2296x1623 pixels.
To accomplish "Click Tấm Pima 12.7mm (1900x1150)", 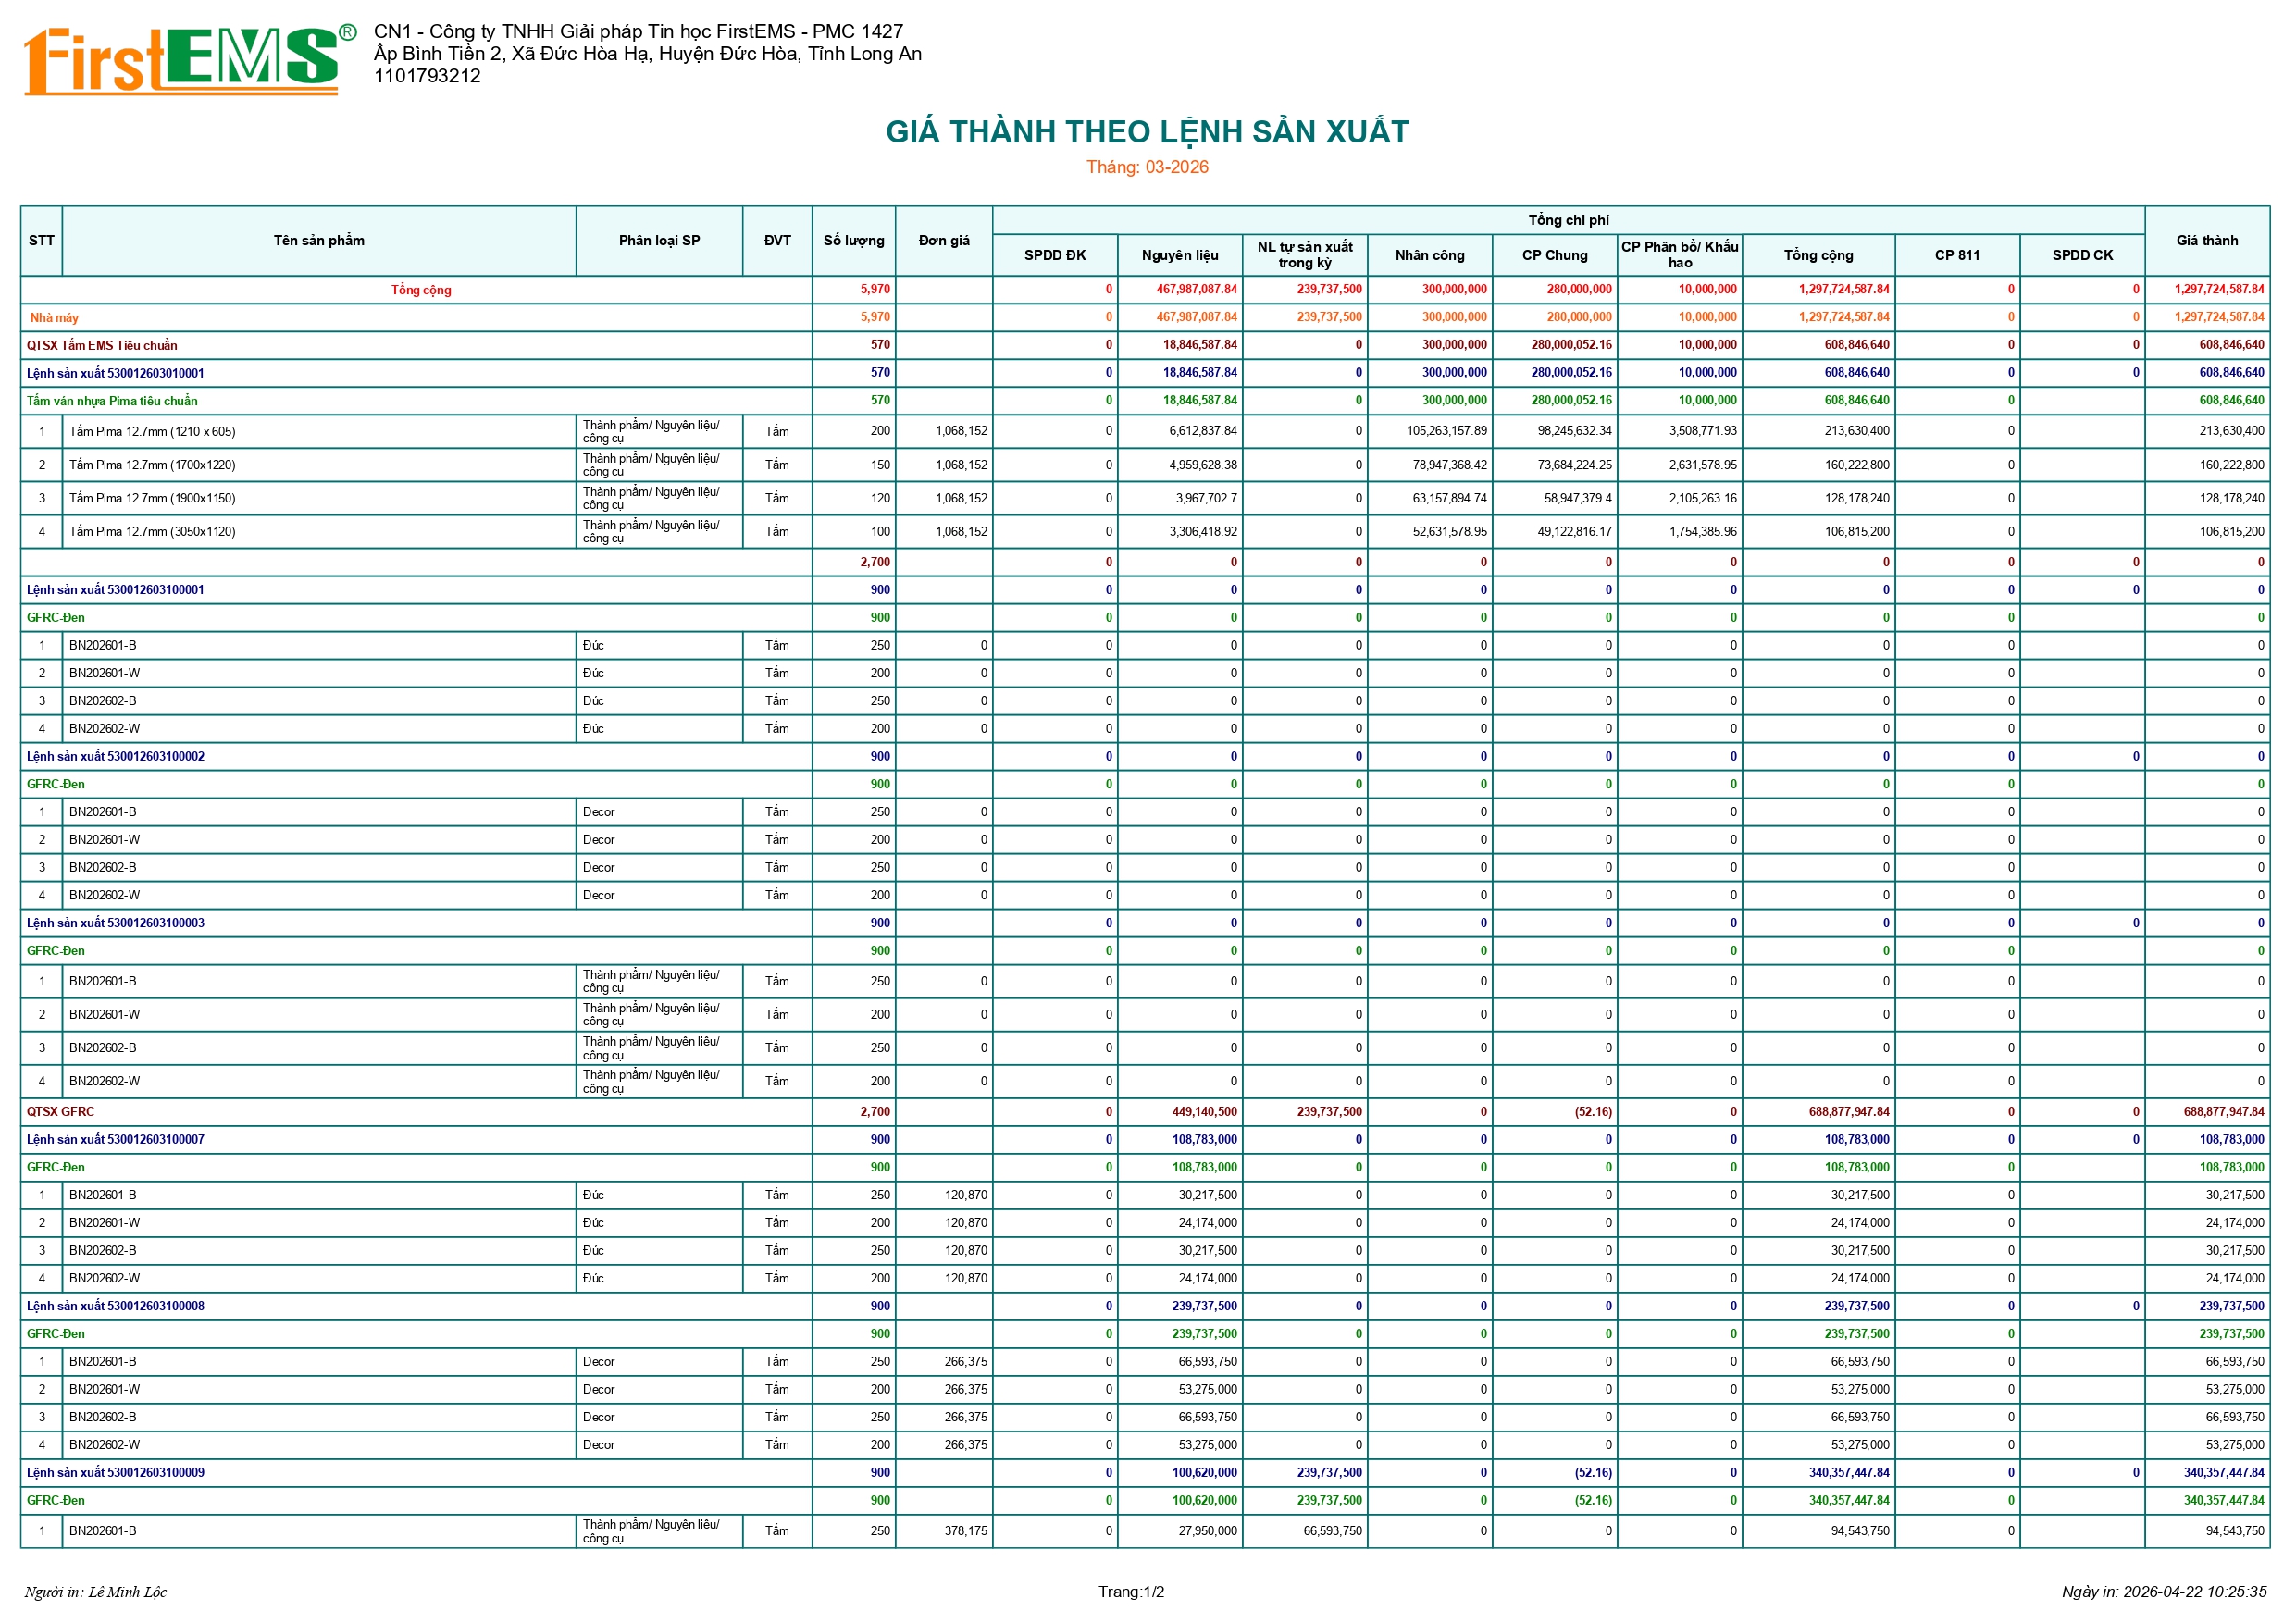I will coord(152,498).
